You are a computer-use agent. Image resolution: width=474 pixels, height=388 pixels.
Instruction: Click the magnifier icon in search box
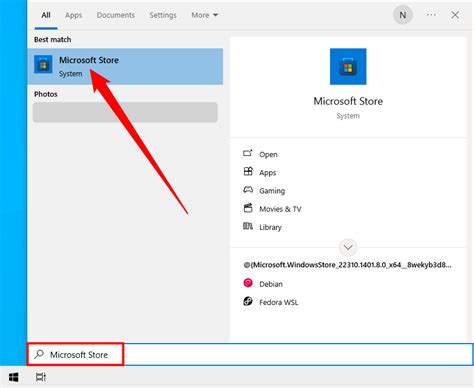click(39, 354)
